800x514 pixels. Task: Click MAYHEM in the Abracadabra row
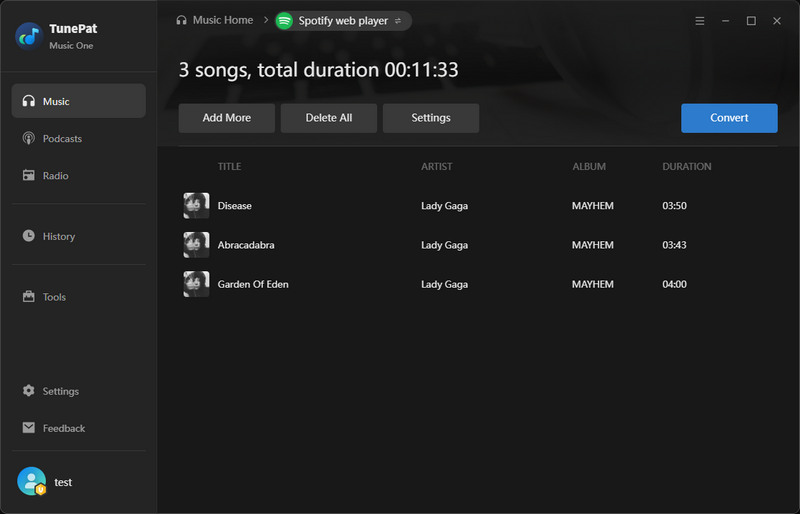[592, 245]
